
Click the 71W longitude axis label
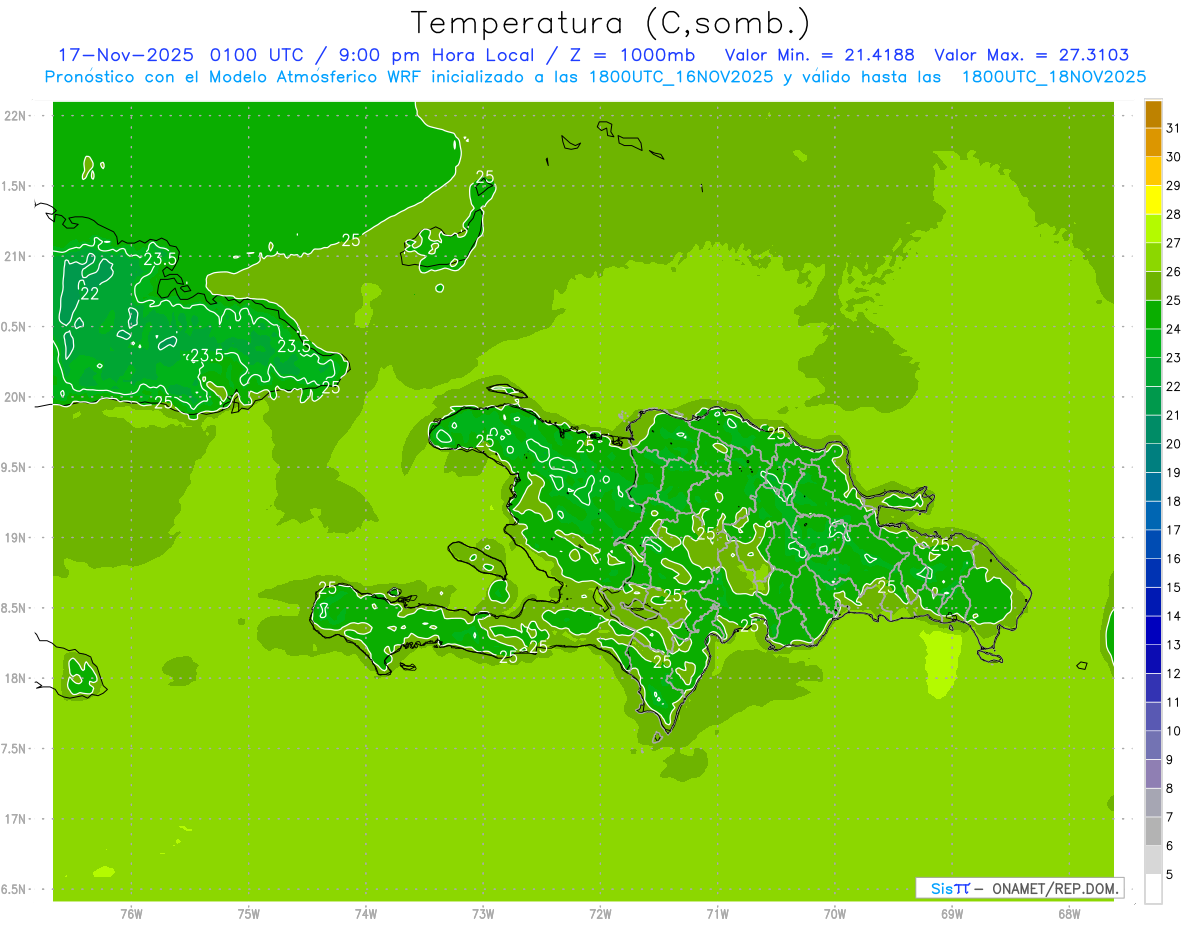[x=717, y=914]
